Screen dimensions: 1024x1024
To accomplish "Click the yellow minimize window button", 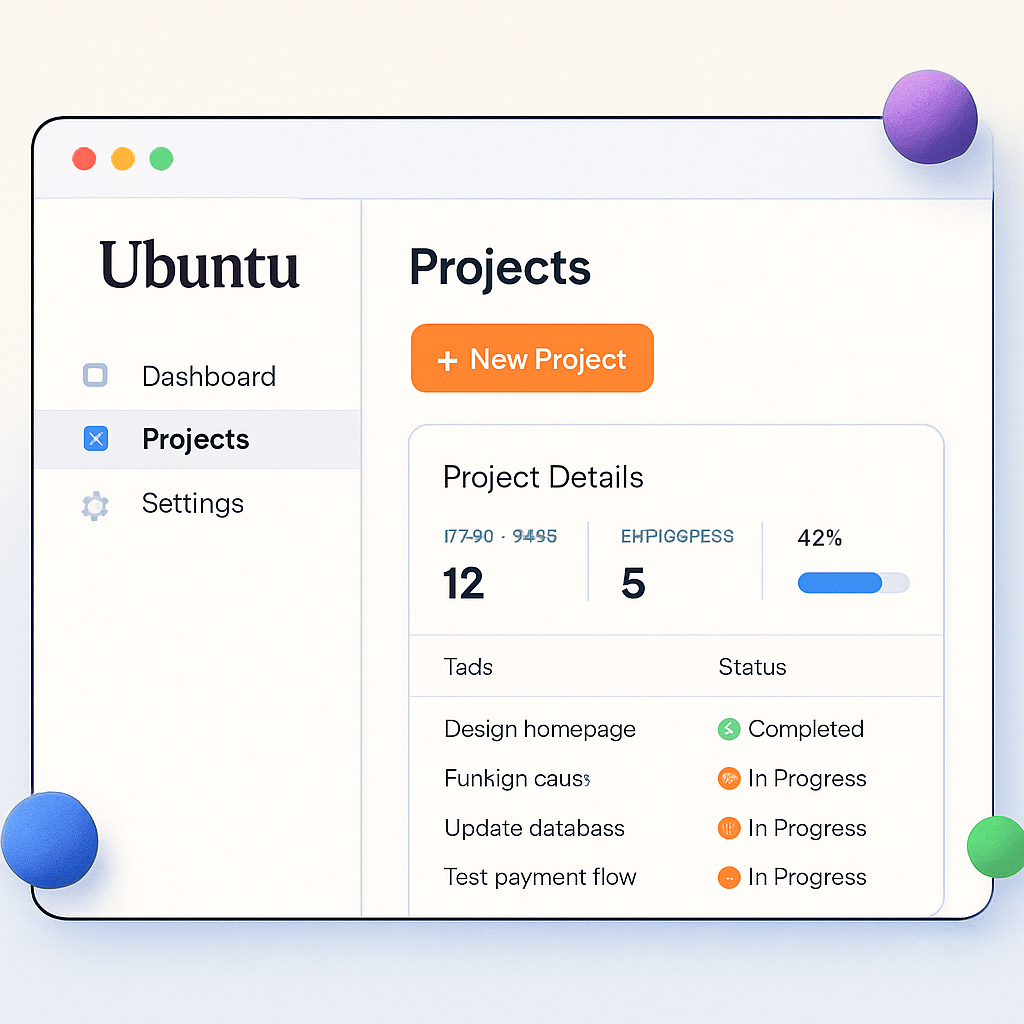I will coord(123,159).
